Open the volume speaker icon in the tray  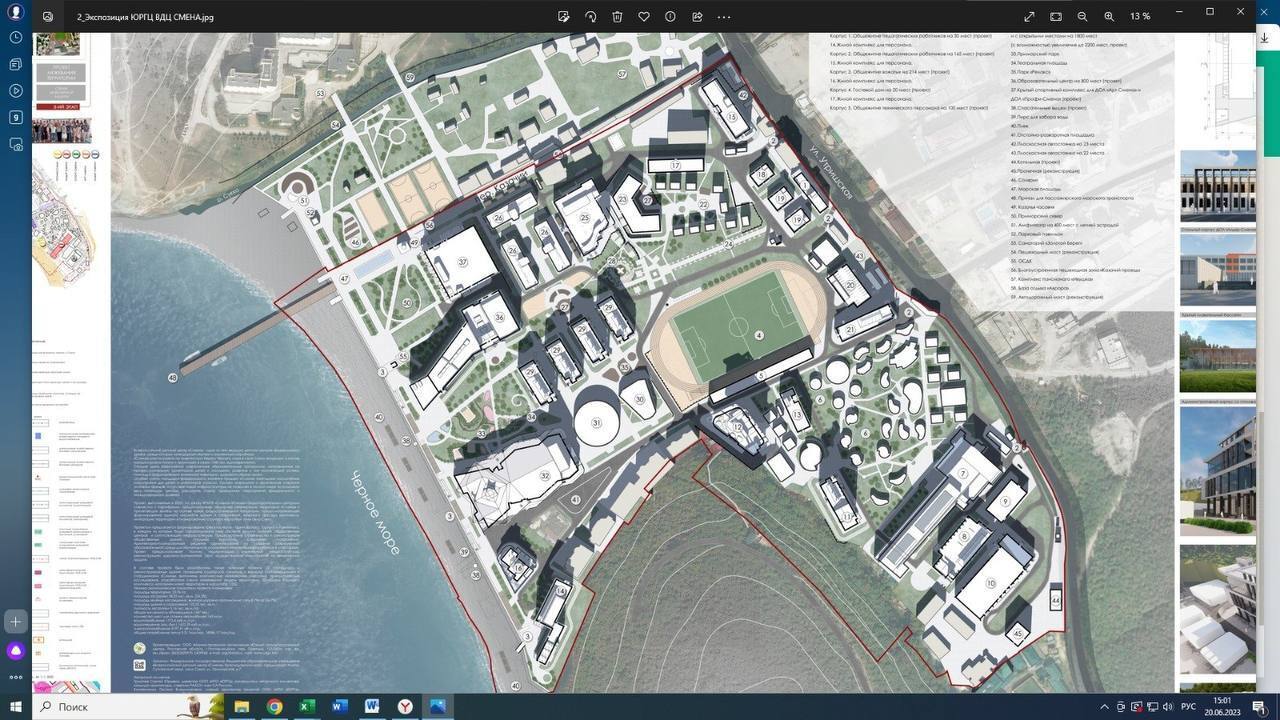coord(1168,707)
